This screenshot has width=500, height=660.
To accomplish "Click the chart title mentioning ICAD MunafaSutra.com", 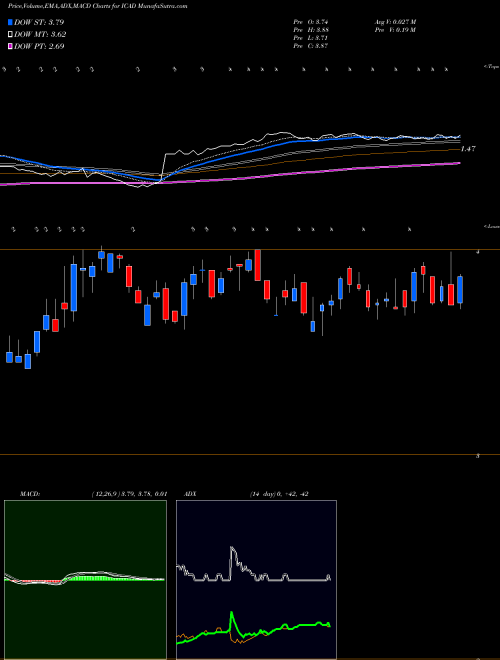I will click(x=97, y=6).
